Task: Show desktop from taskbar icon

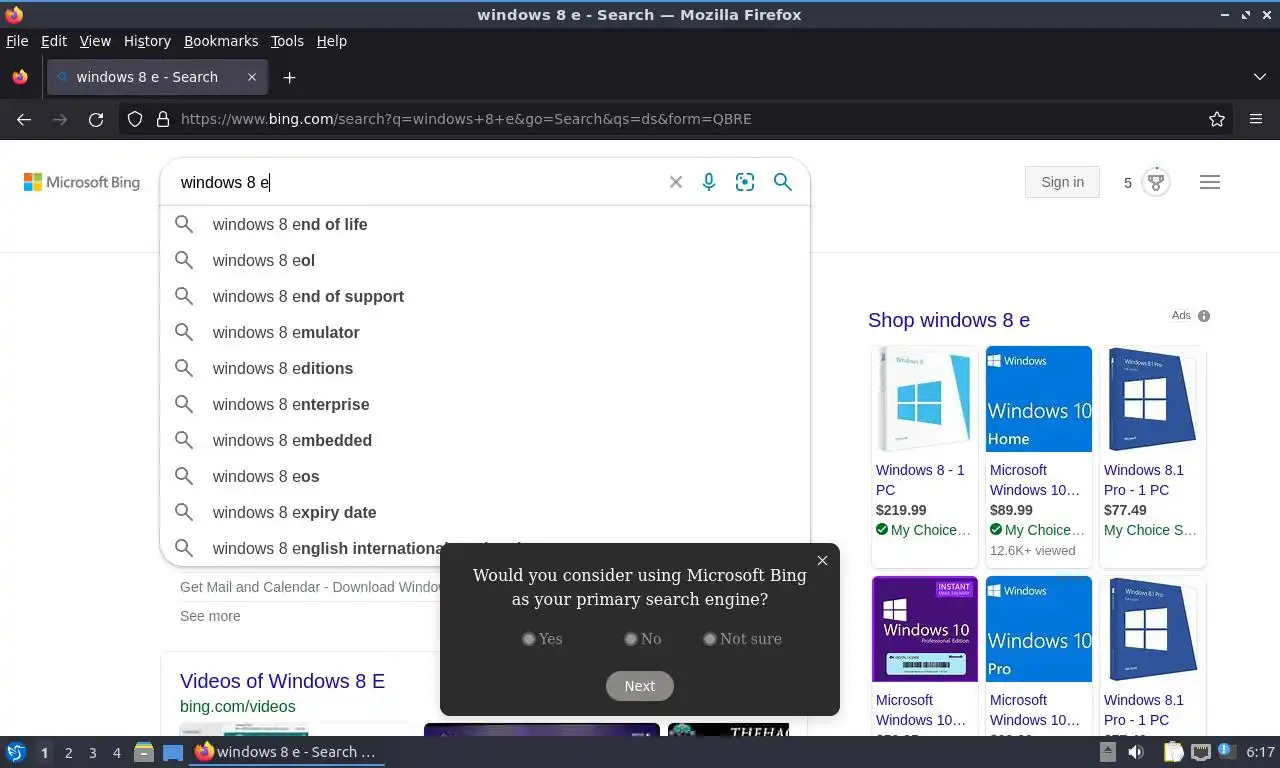Action: pos(173,752)
